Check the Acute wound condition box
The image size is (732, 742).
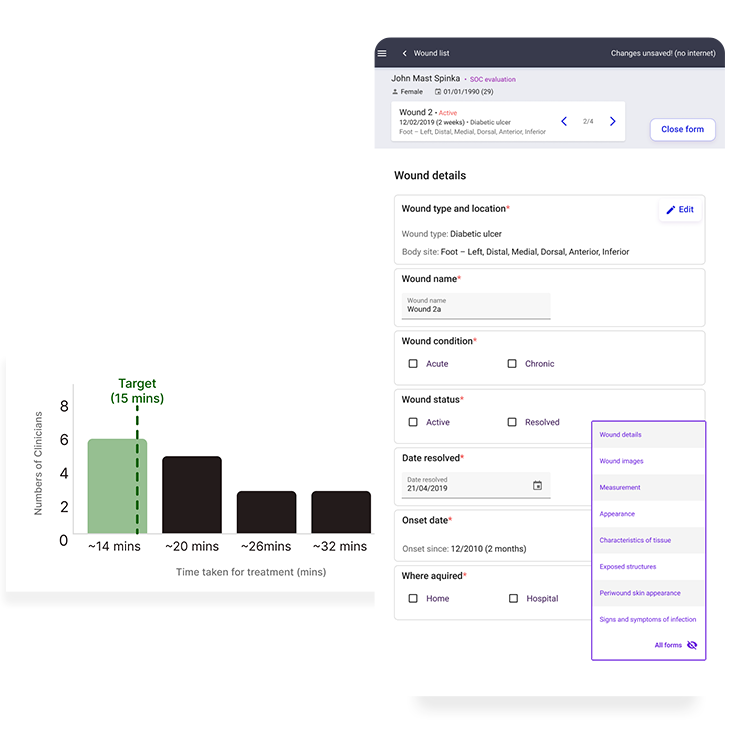click(413, 363)
